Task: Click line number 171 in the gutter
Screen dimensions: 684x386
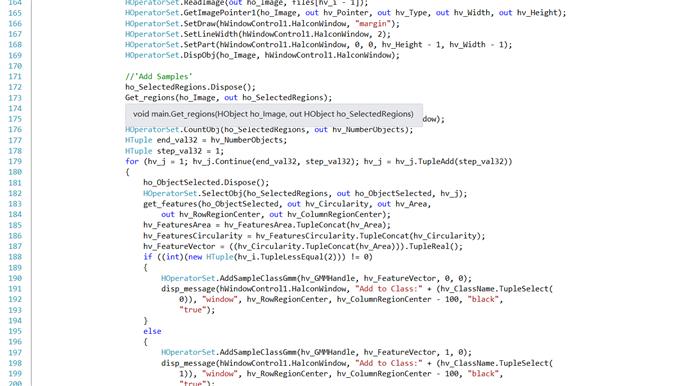Action: (15, 76)
